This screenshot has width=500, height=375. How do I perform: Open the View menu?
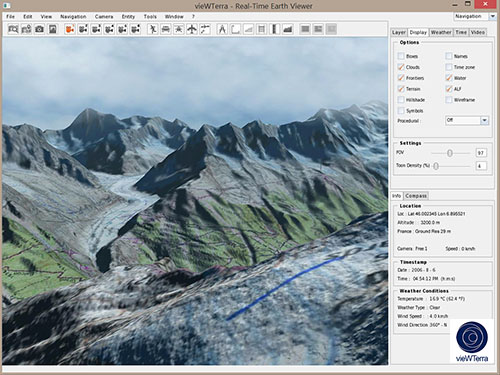tap(46, 16)
